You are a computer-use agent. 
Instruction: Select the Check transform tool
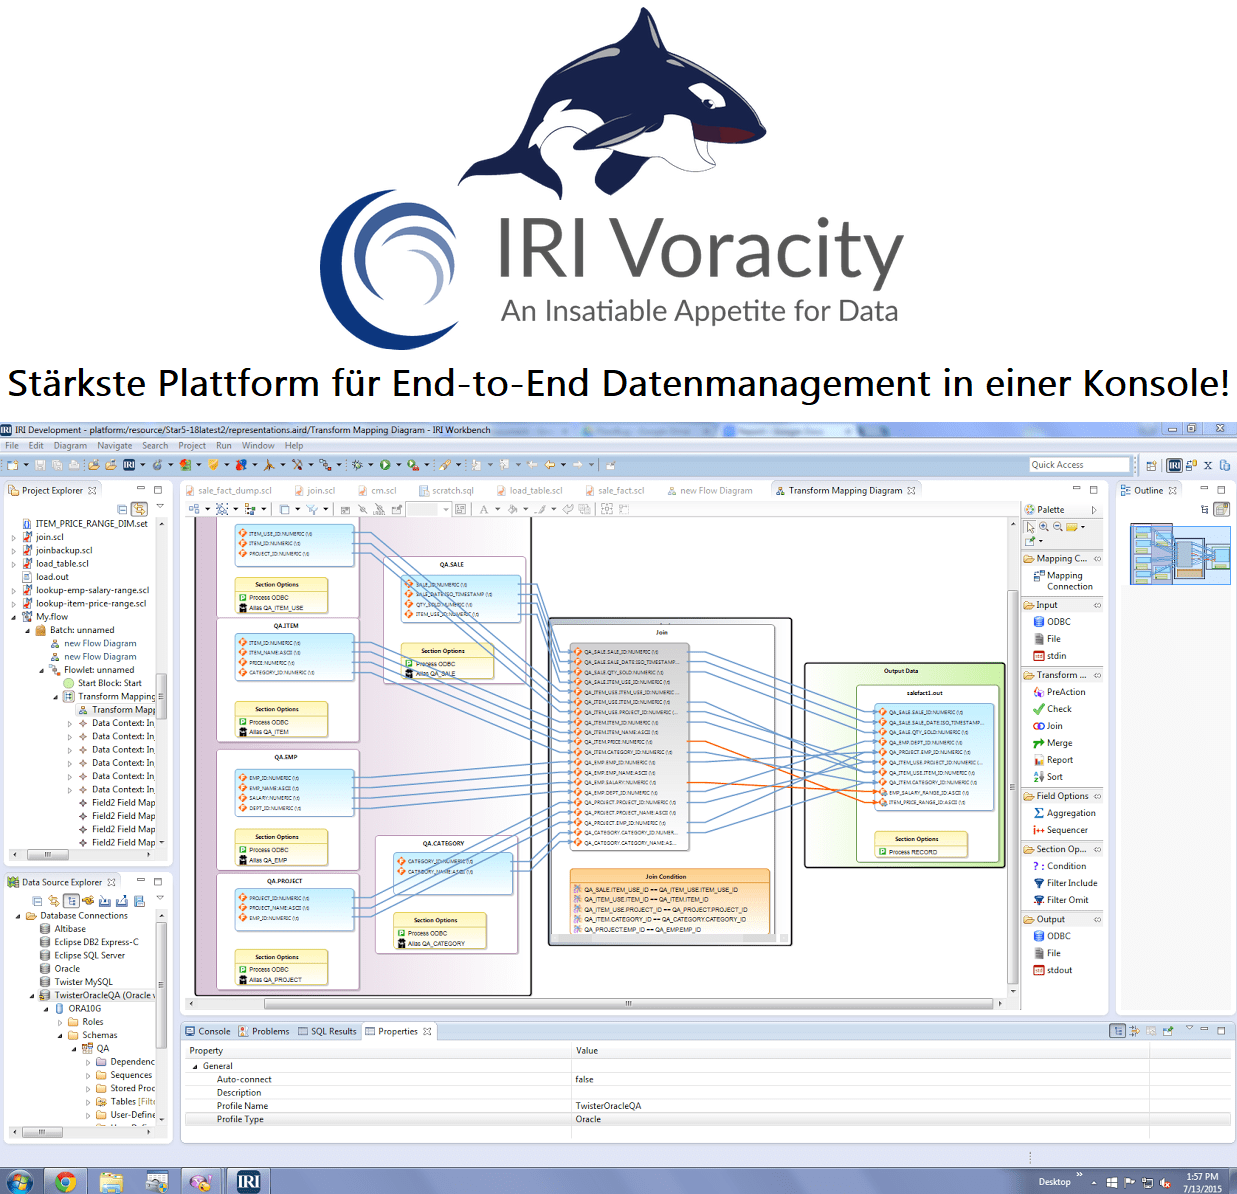click(1052, 709)
